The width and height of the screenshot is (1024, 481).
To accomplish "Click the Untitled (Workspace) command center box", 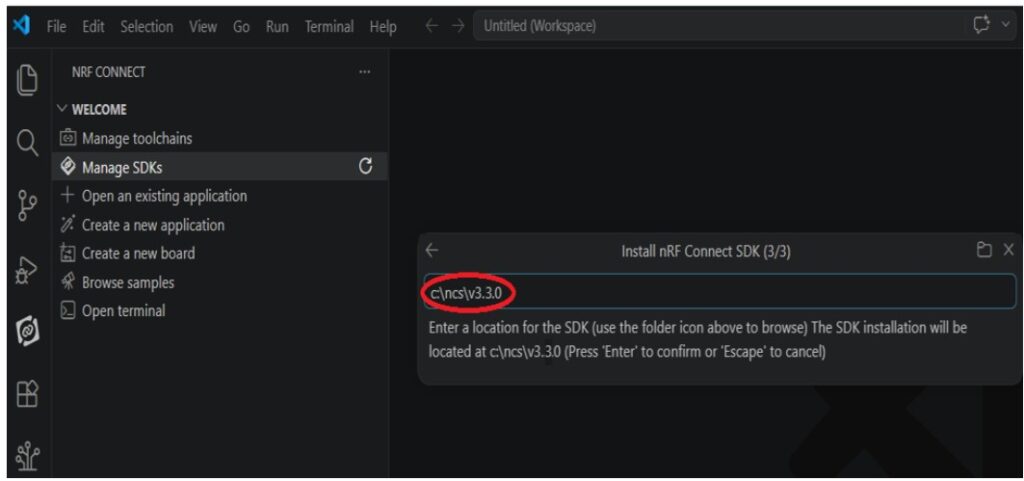I will 716,26.
